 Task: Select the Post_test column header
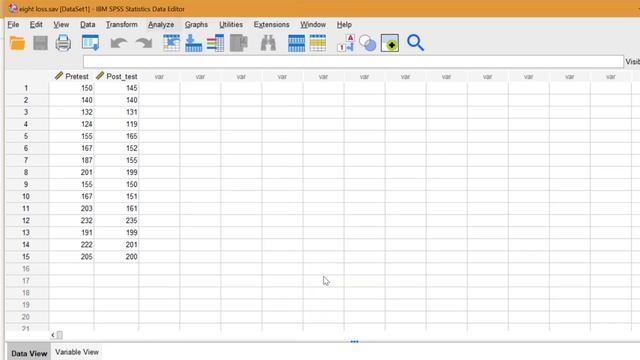pos(116,76)
